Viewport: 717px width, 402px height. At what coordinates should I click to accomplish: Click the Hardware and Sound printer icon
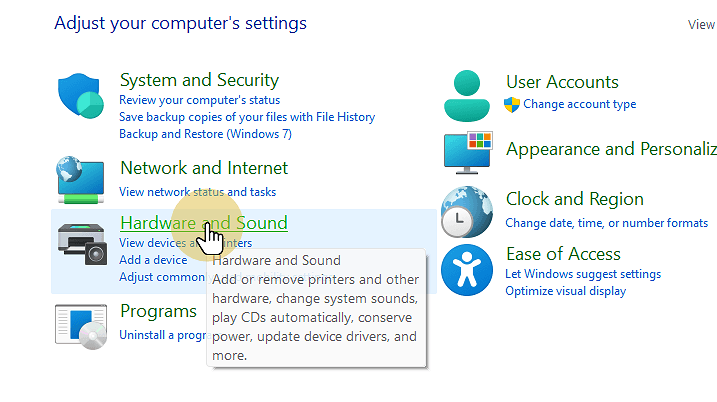[82, 241]
